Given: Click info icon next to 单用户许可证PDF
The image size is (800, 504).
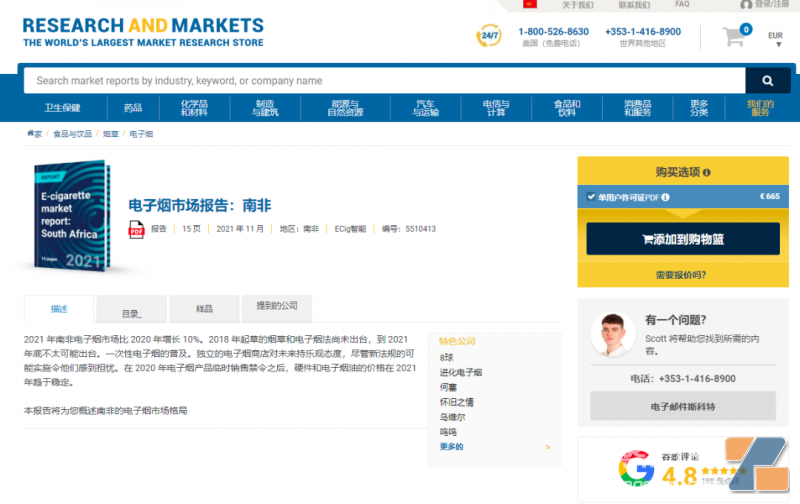Looking at the screenshot, I should coord(665,197).
